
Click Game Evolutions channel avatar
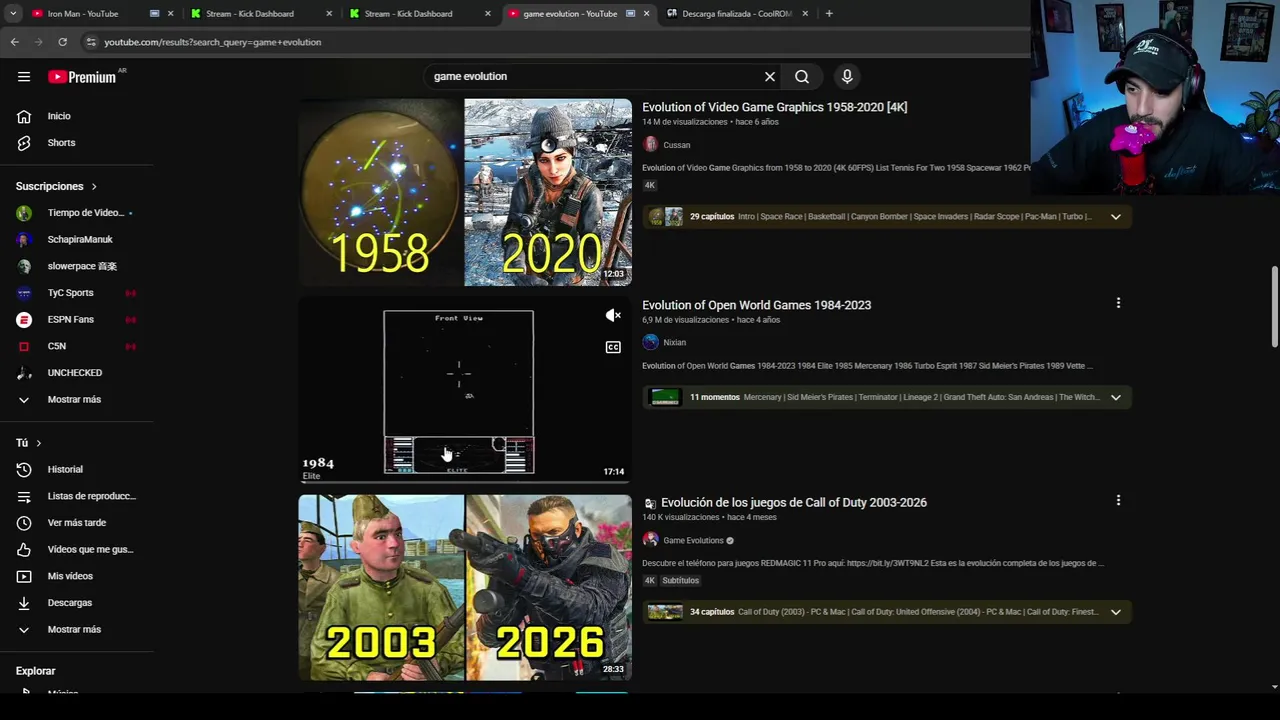[651, 540]
